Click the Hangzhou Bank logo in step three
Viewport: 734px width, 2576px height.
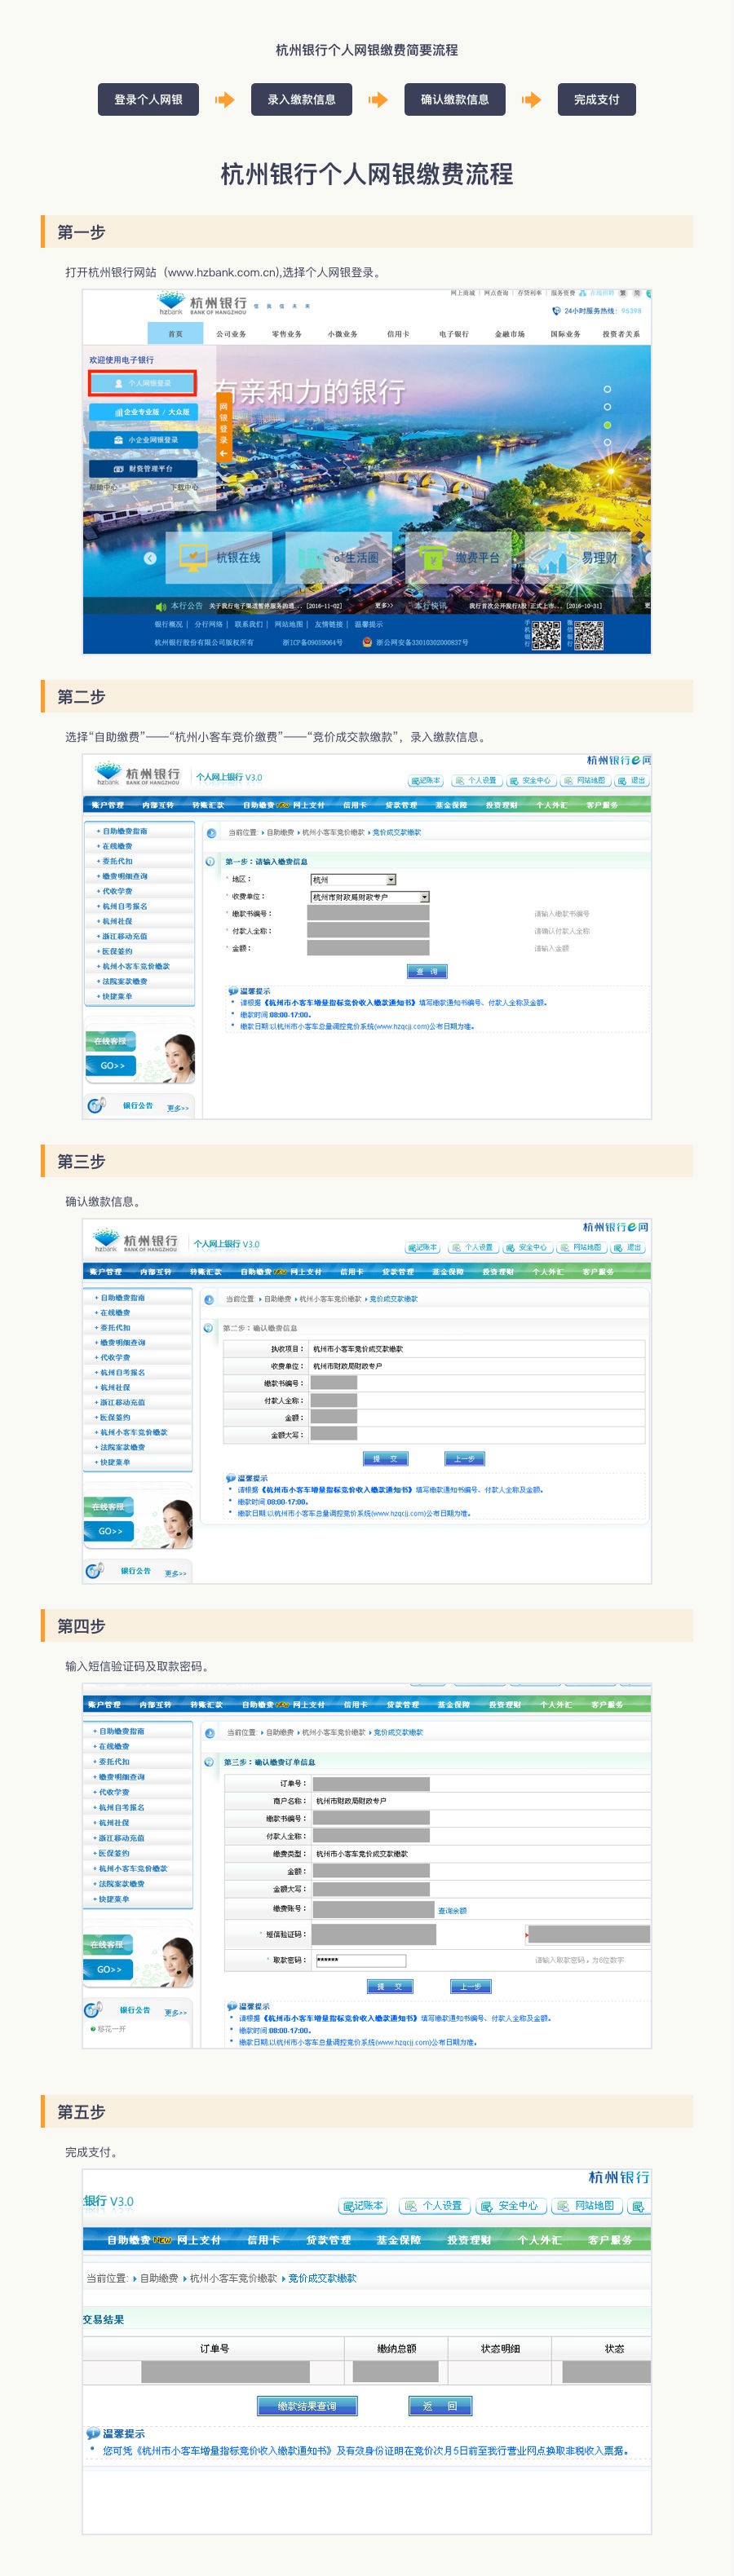tap(135, 1241)
